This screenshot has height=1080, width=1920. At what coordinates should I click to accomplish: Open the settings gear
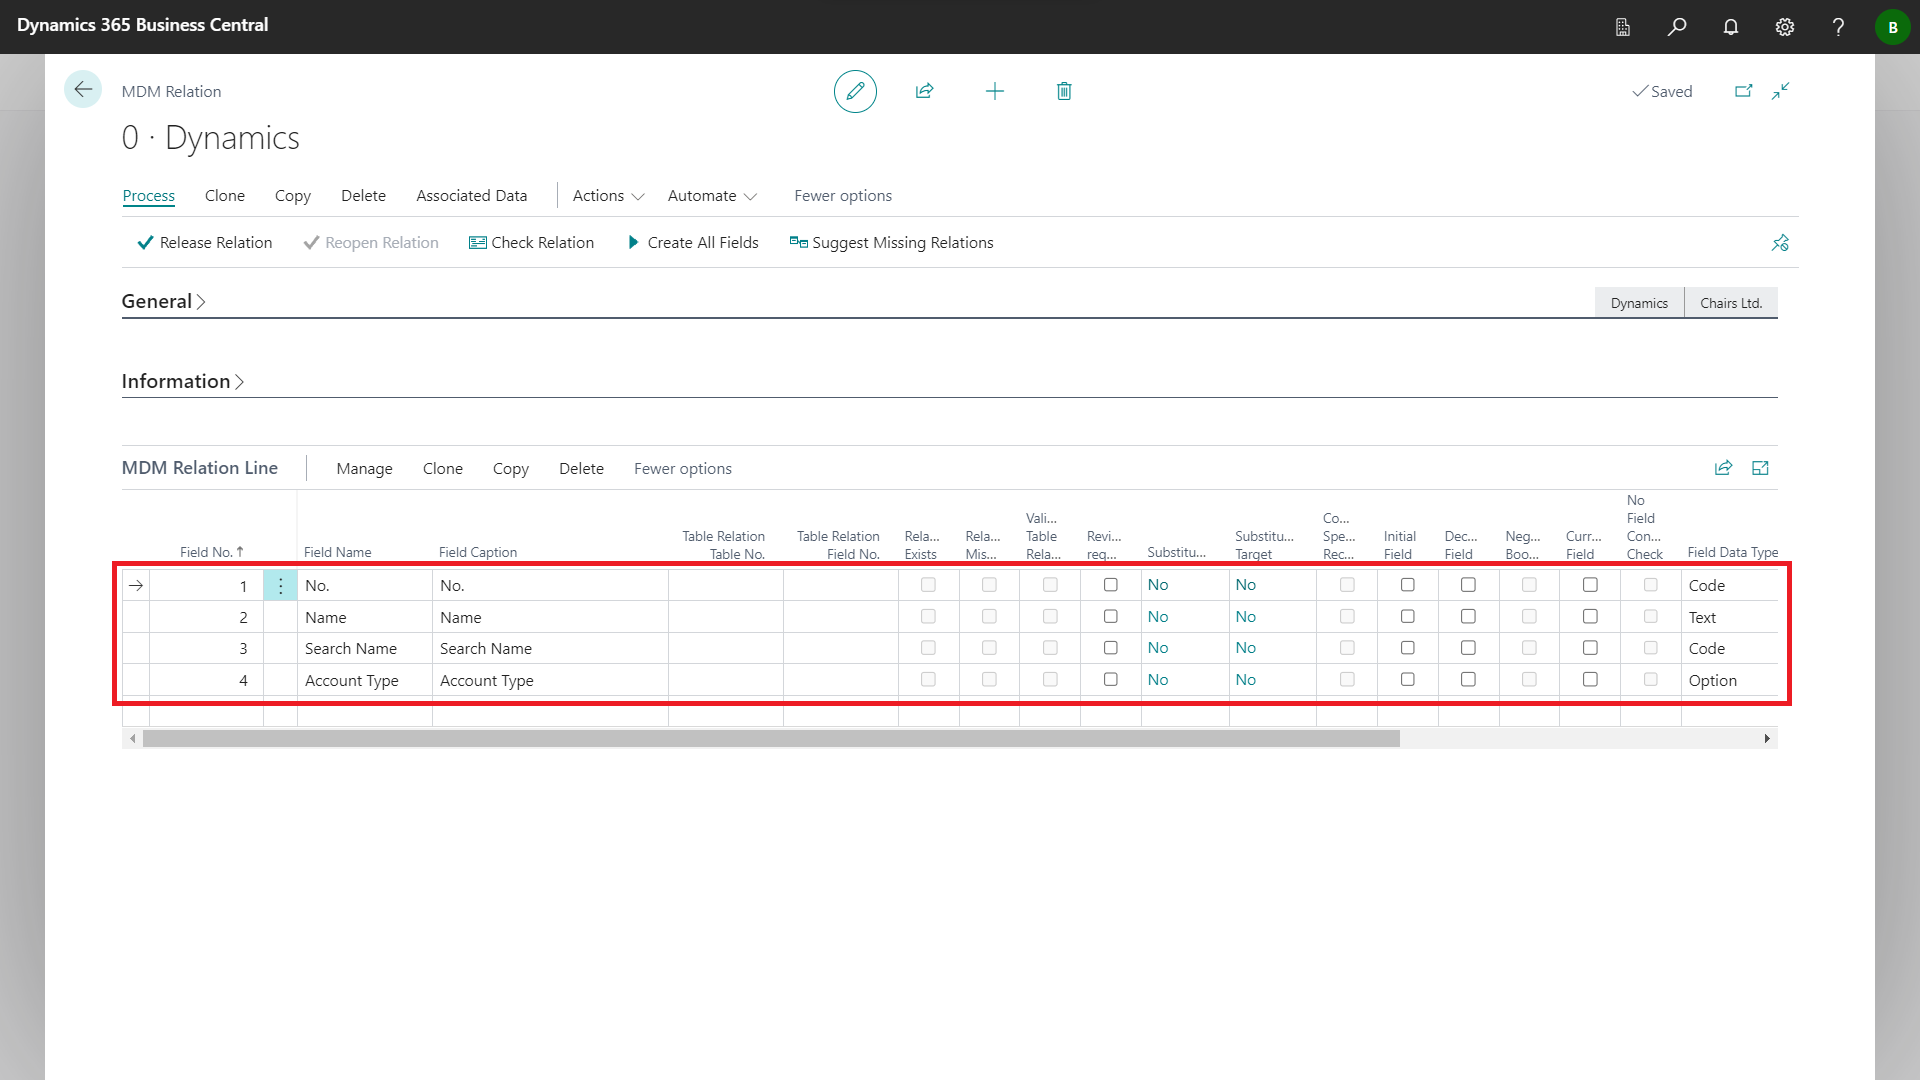tap(1785, 27)
